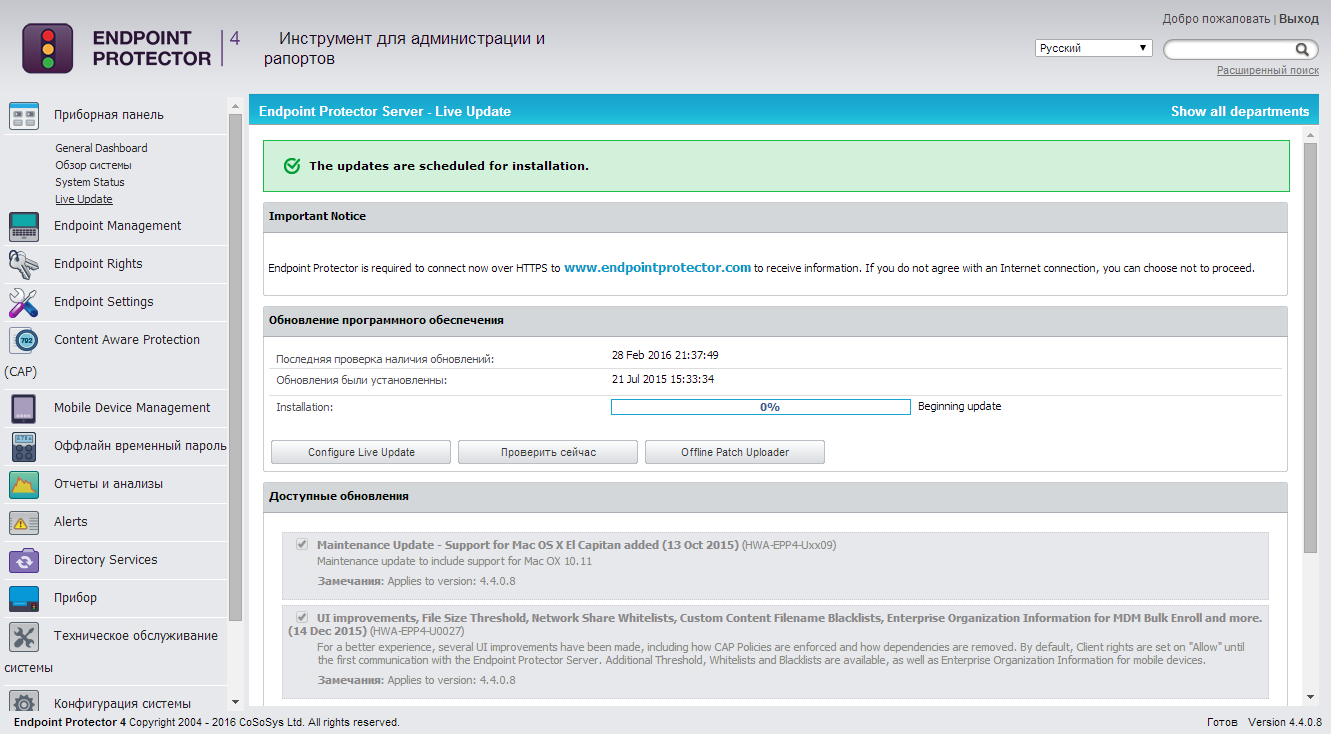This screenshot has height=734, width=1331.
Task: Click the Alerts warning icon
Action: coord(24,523)
